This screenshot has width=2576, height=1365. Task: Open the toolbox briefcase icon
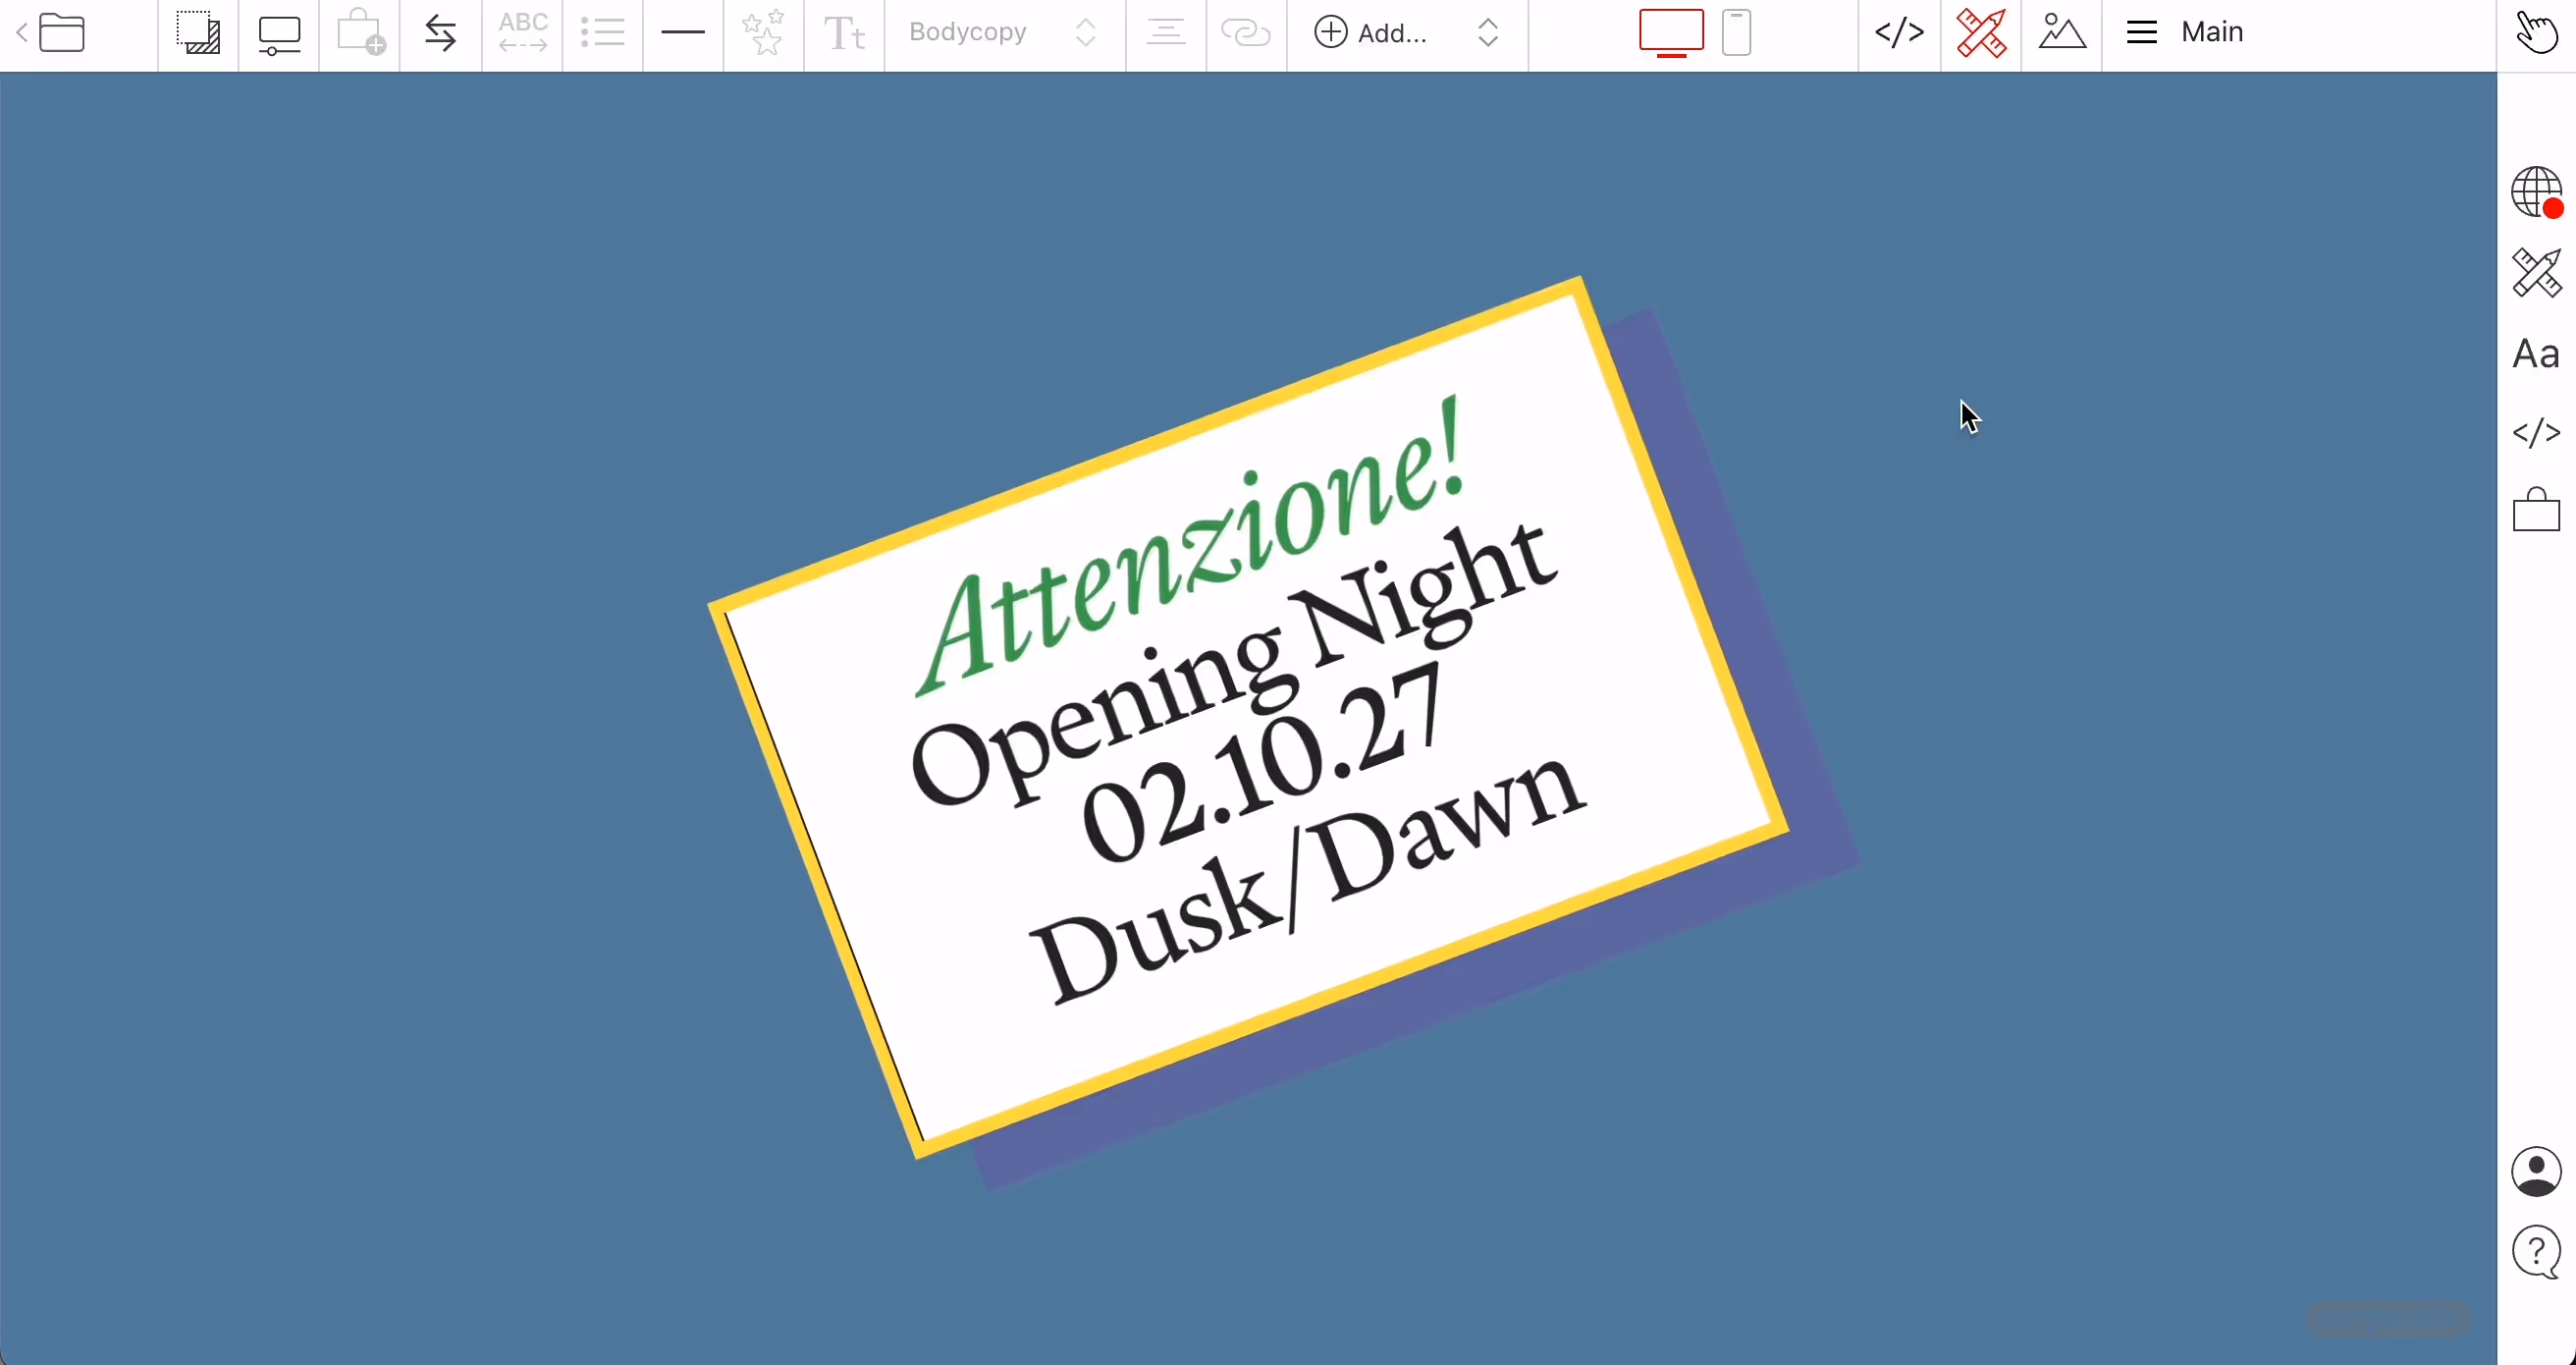coord(2536,511)
